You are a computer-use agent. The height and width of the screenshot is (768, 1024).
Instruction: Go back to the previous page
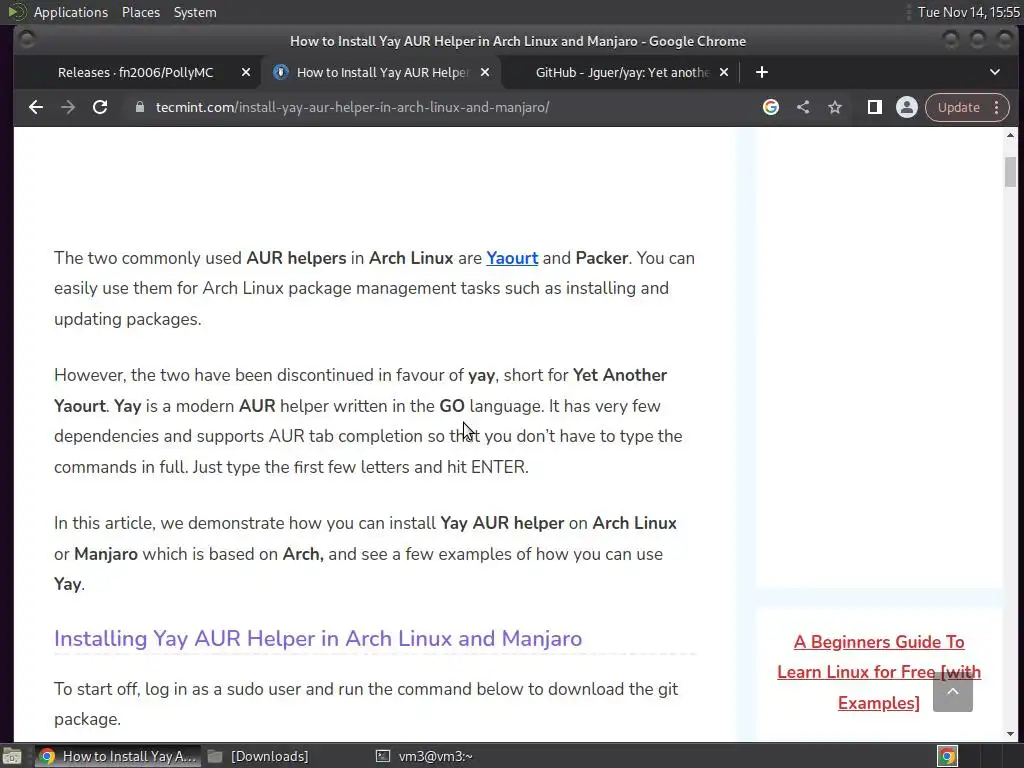[36, 107]
